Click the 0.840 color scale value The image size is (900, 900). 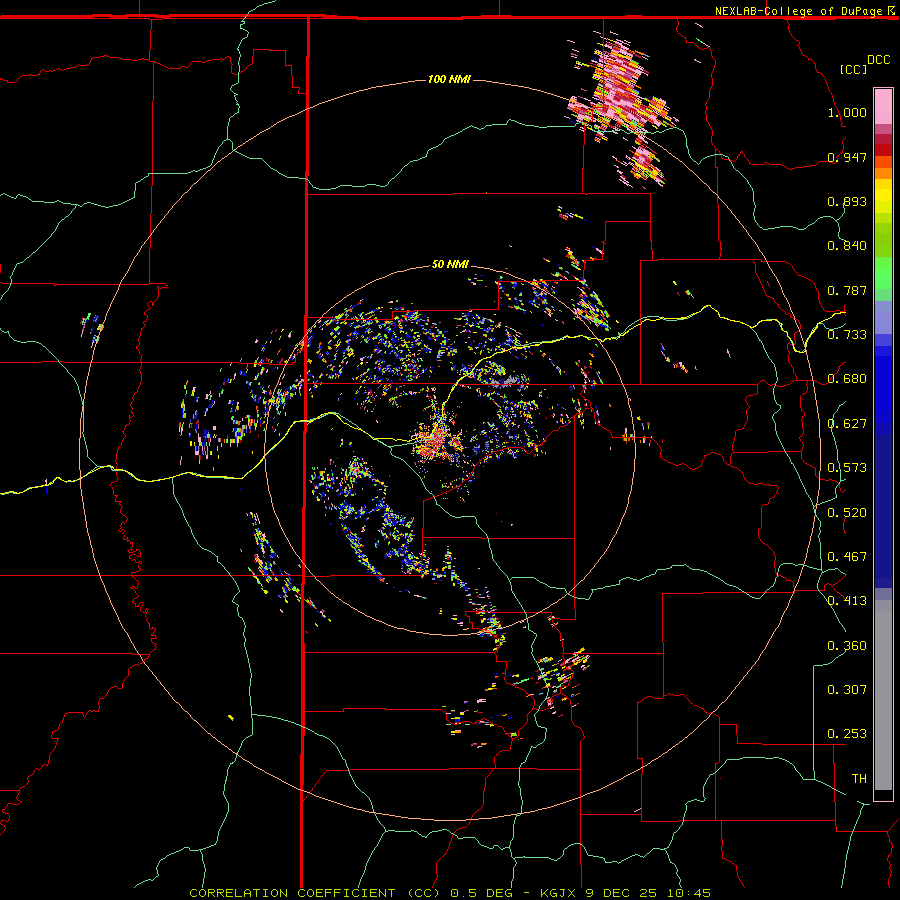tap(847, 246)
